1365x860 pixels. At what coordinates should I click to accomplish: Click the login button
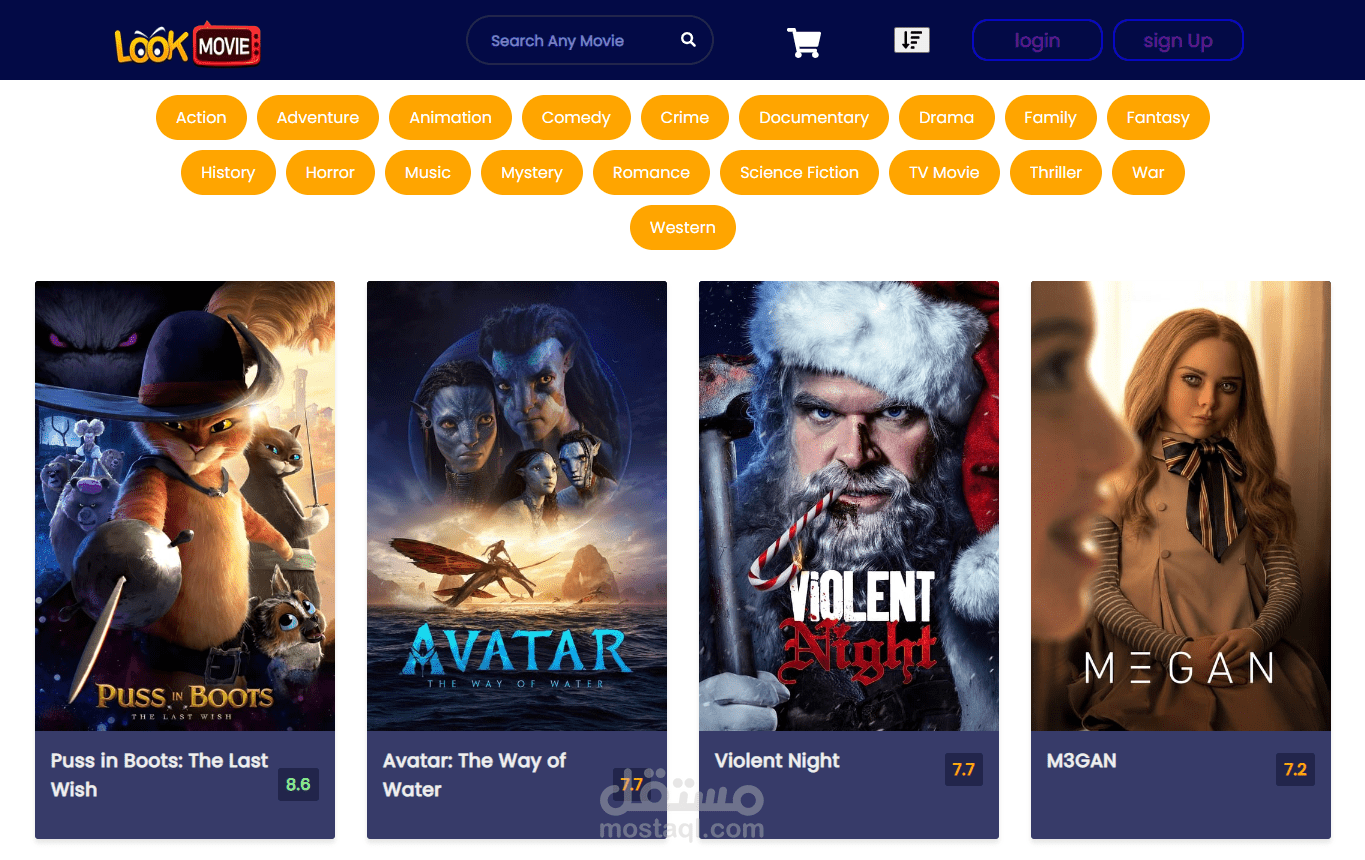(1037, 40)
